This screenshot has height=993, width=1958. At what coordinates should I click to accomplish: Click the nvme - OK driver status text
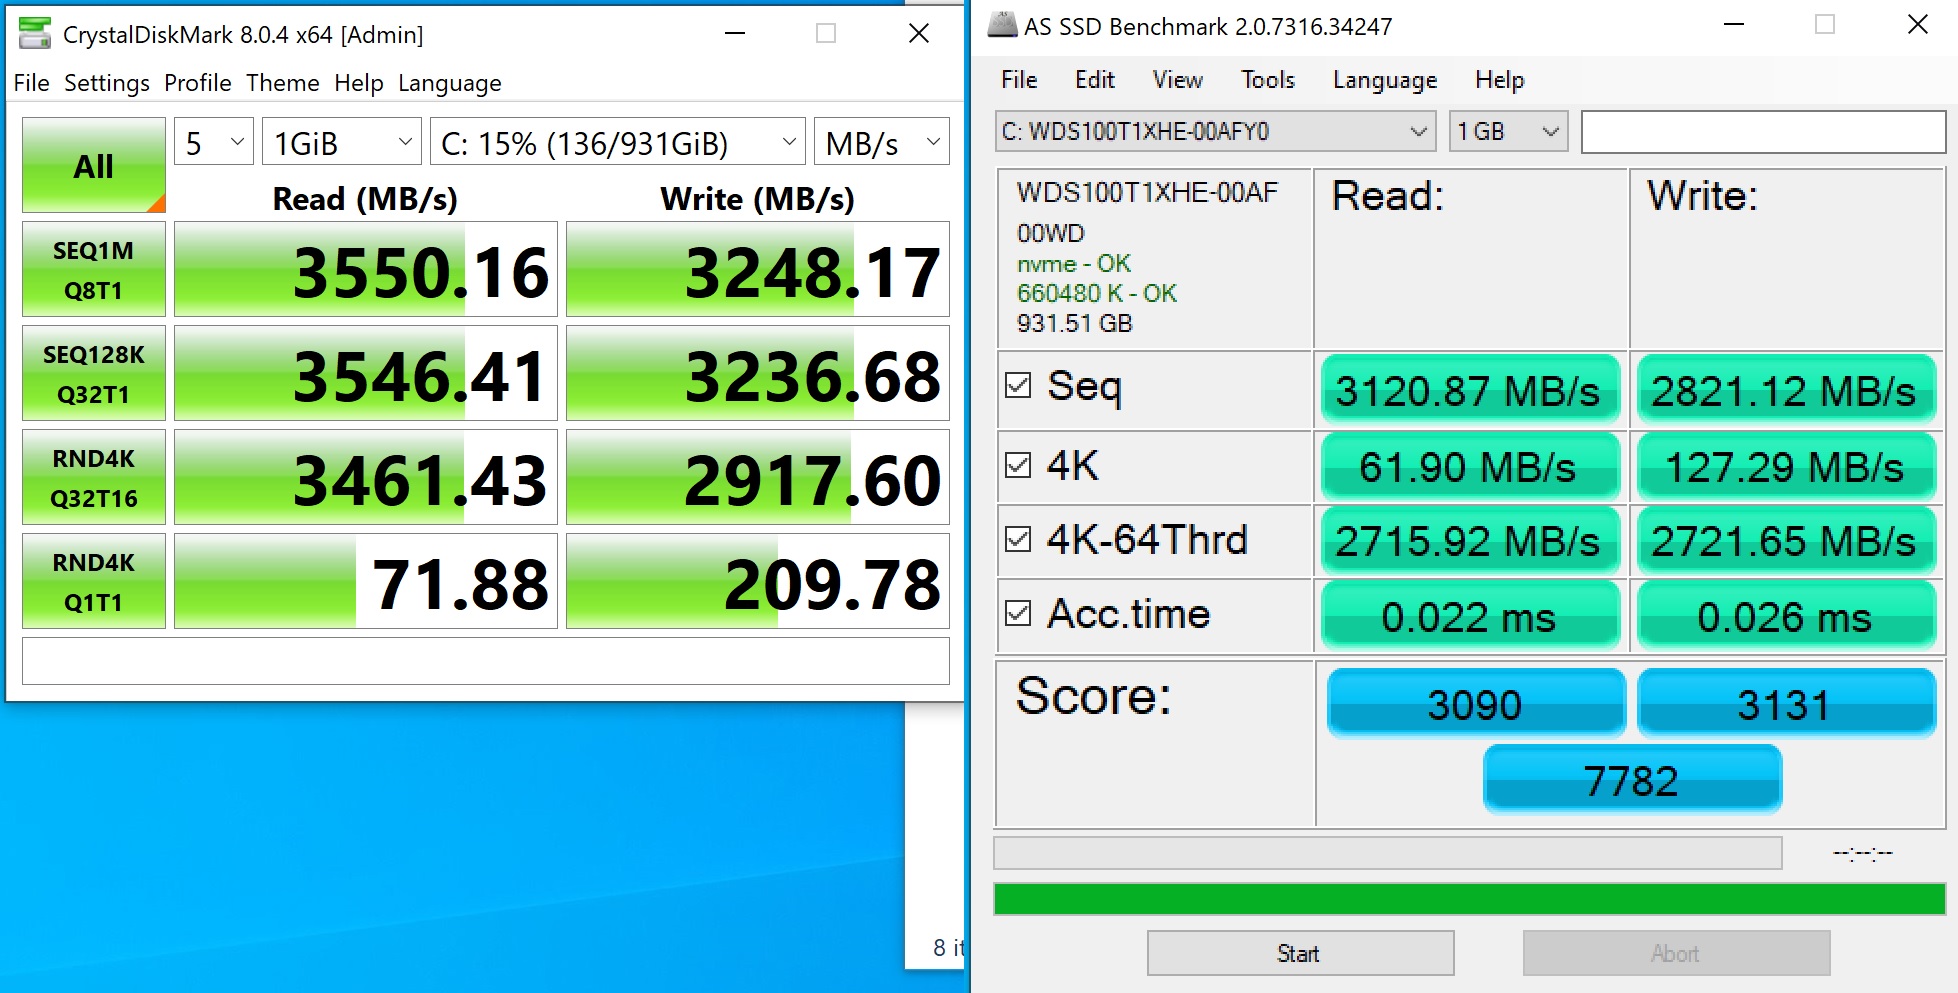point(1073,264)
